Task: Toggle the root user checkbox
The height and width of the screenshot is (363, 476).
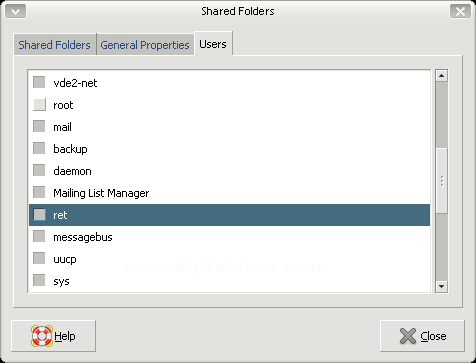Action: pyautogui.click(x=39, y=104)
